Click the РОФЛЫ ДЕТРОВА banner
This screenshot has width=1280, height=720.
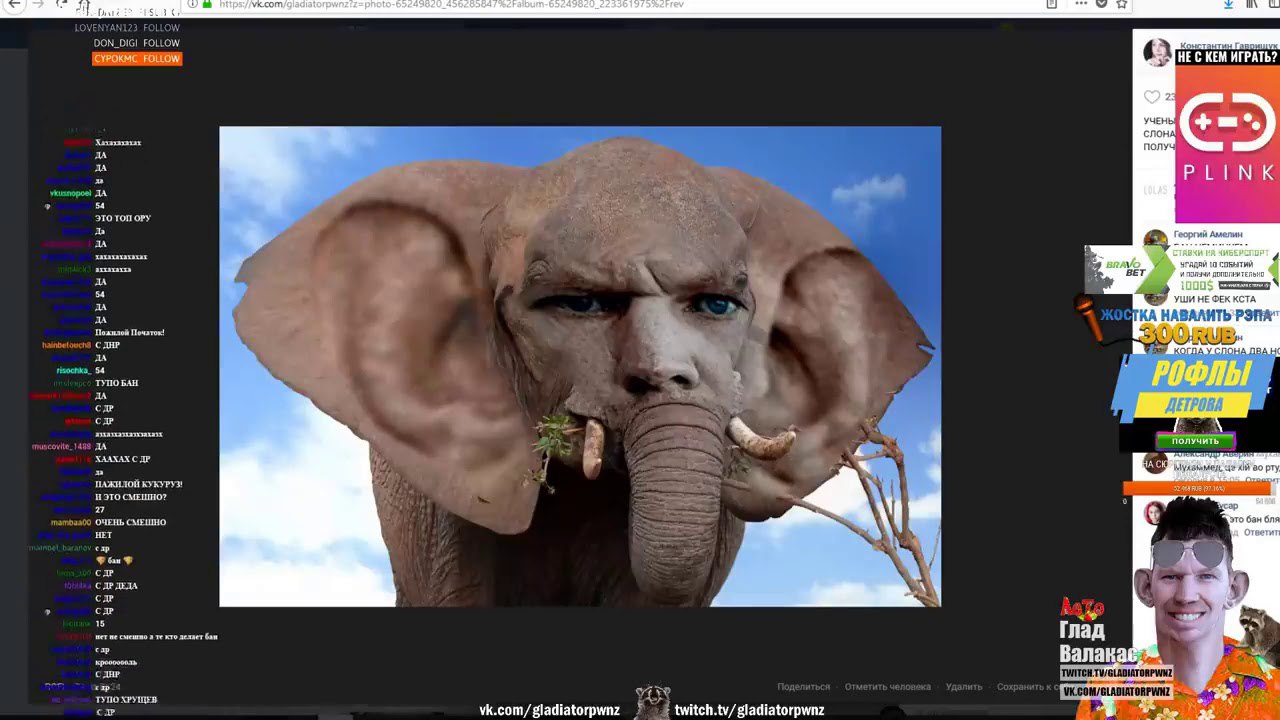[x=1195, y=387]
